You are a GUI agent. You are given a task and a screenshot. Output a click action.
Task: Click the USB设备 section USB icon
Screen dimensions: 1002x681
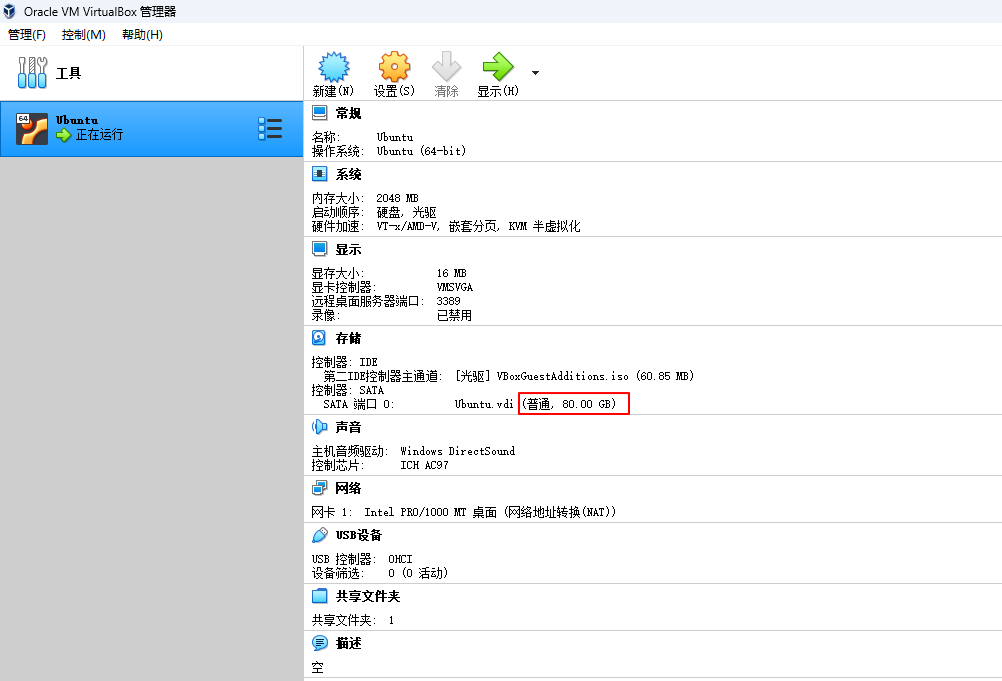pyautogui.click(x=320, y=535)
